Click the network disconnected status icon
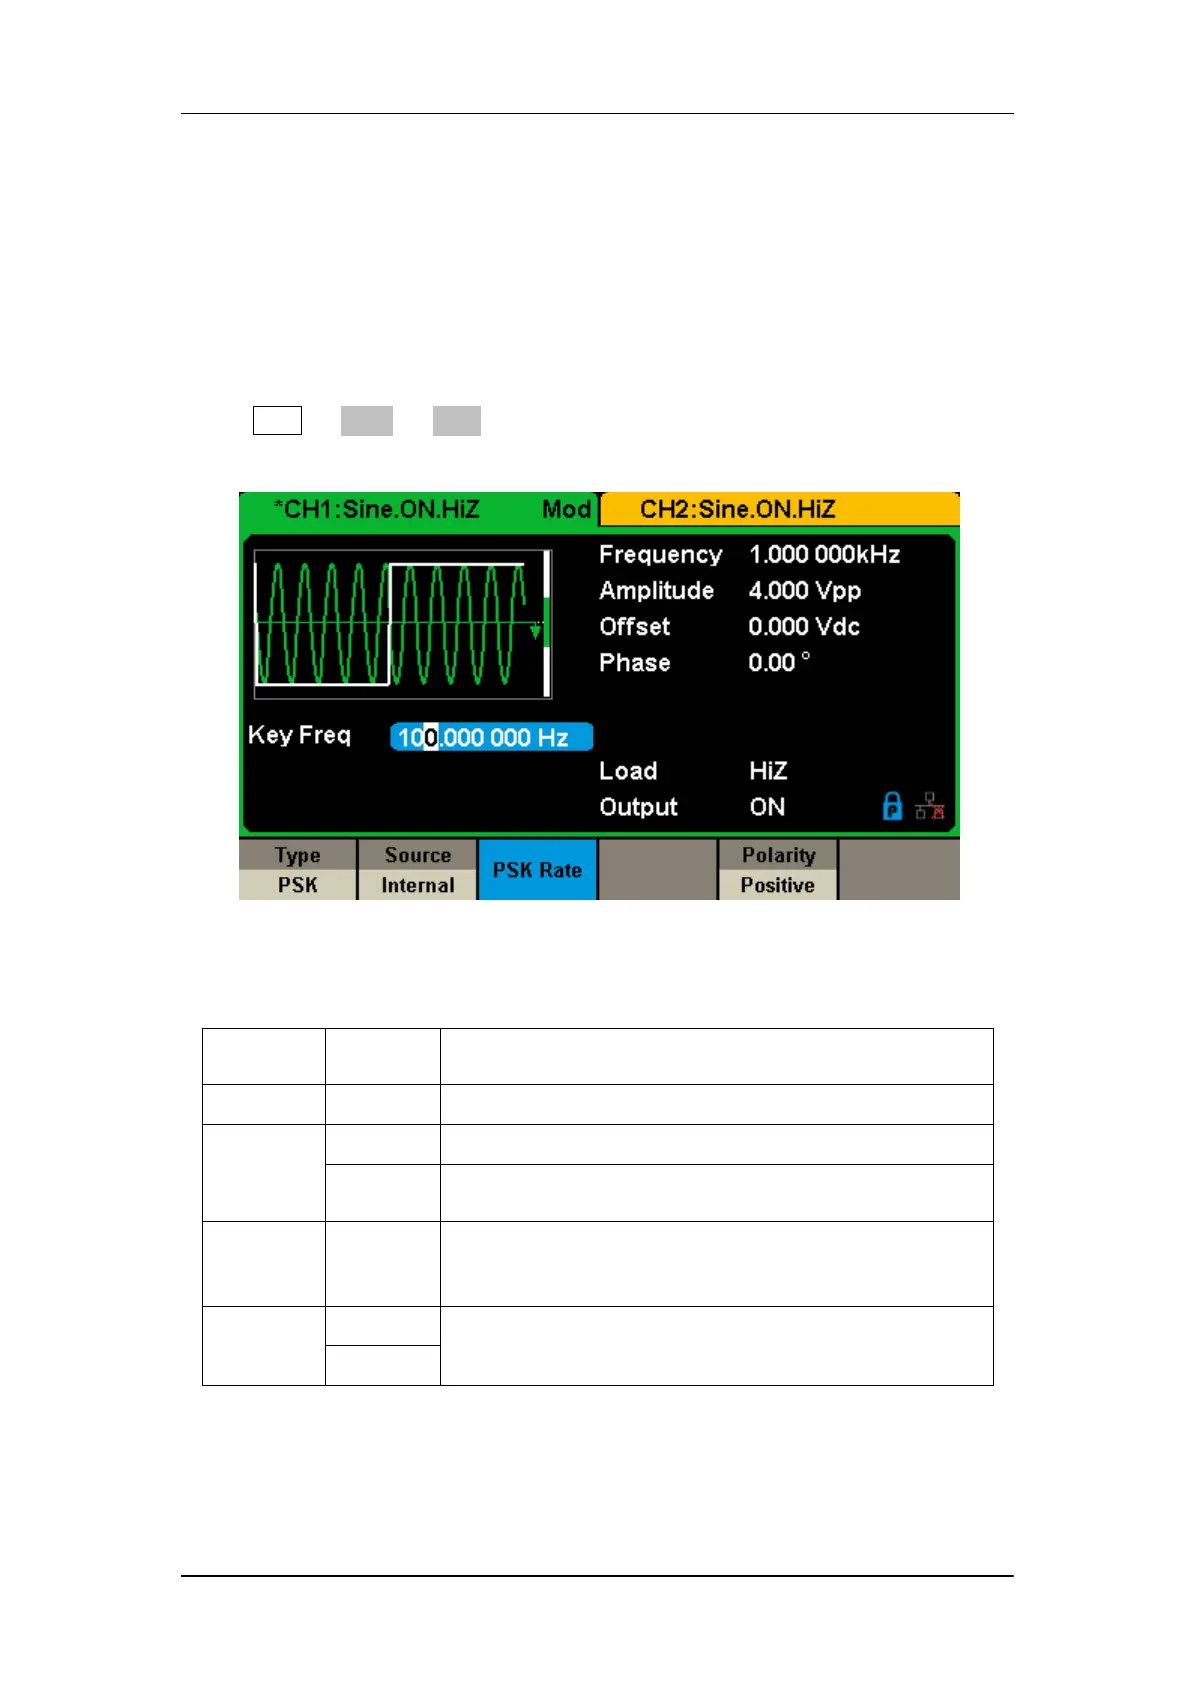Image resolution: width=1191 pixels, height=1684 pixels. pyautogui.click(x=929, y=806)
